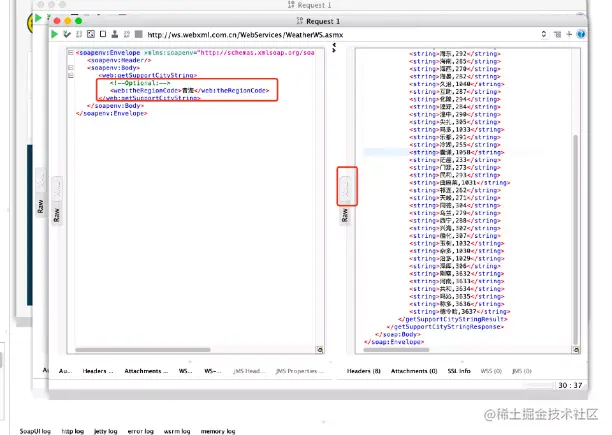The width and height of the screenshot is (612, 435).
Task: Open request Au... authentication tab
Action: click(x=65, y=371)
